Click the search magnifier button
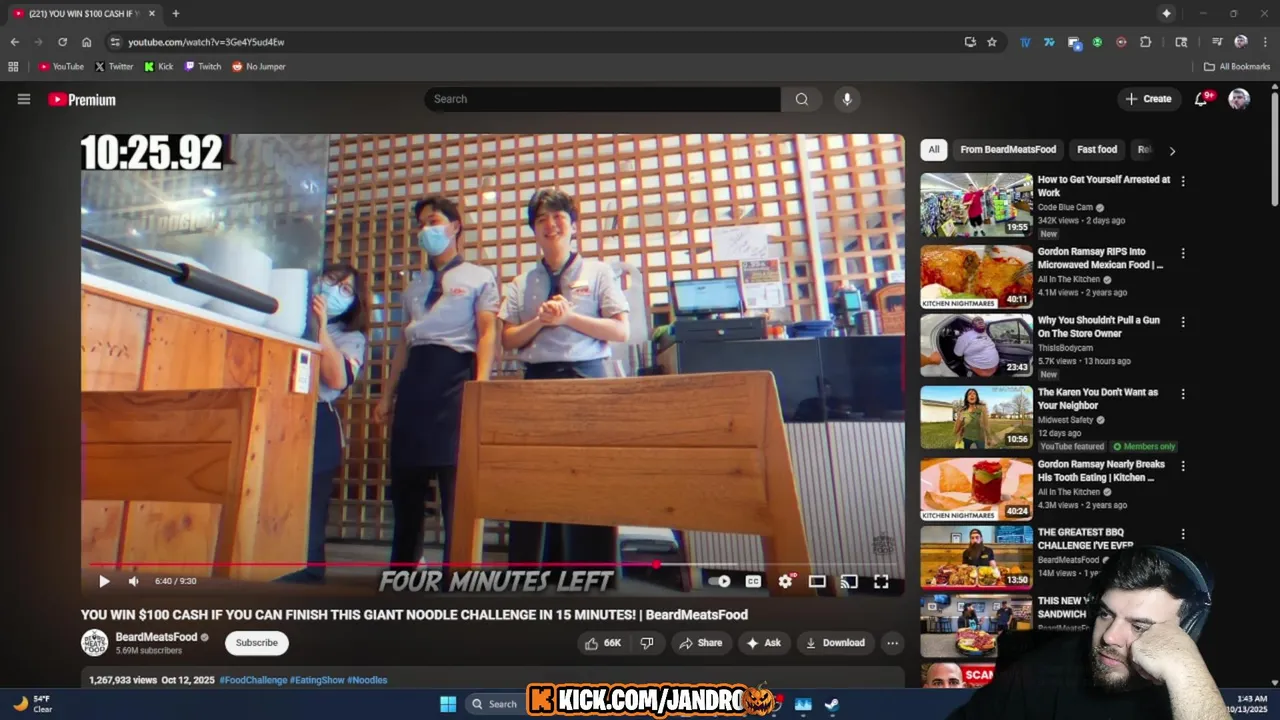Image resolution: width=1280 pixels, height=720 pixels. [x=801, y=99]
